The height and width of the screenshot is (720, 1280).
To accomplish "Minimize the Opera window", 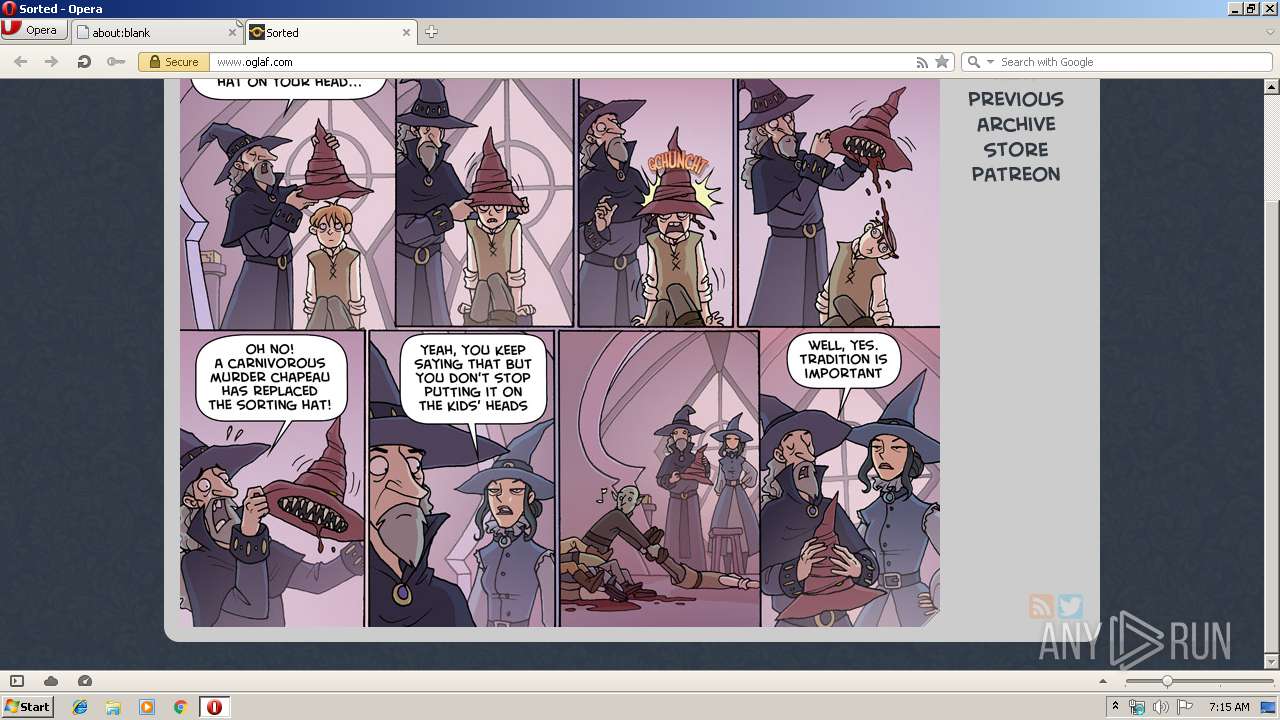I will click(1235, 9).
